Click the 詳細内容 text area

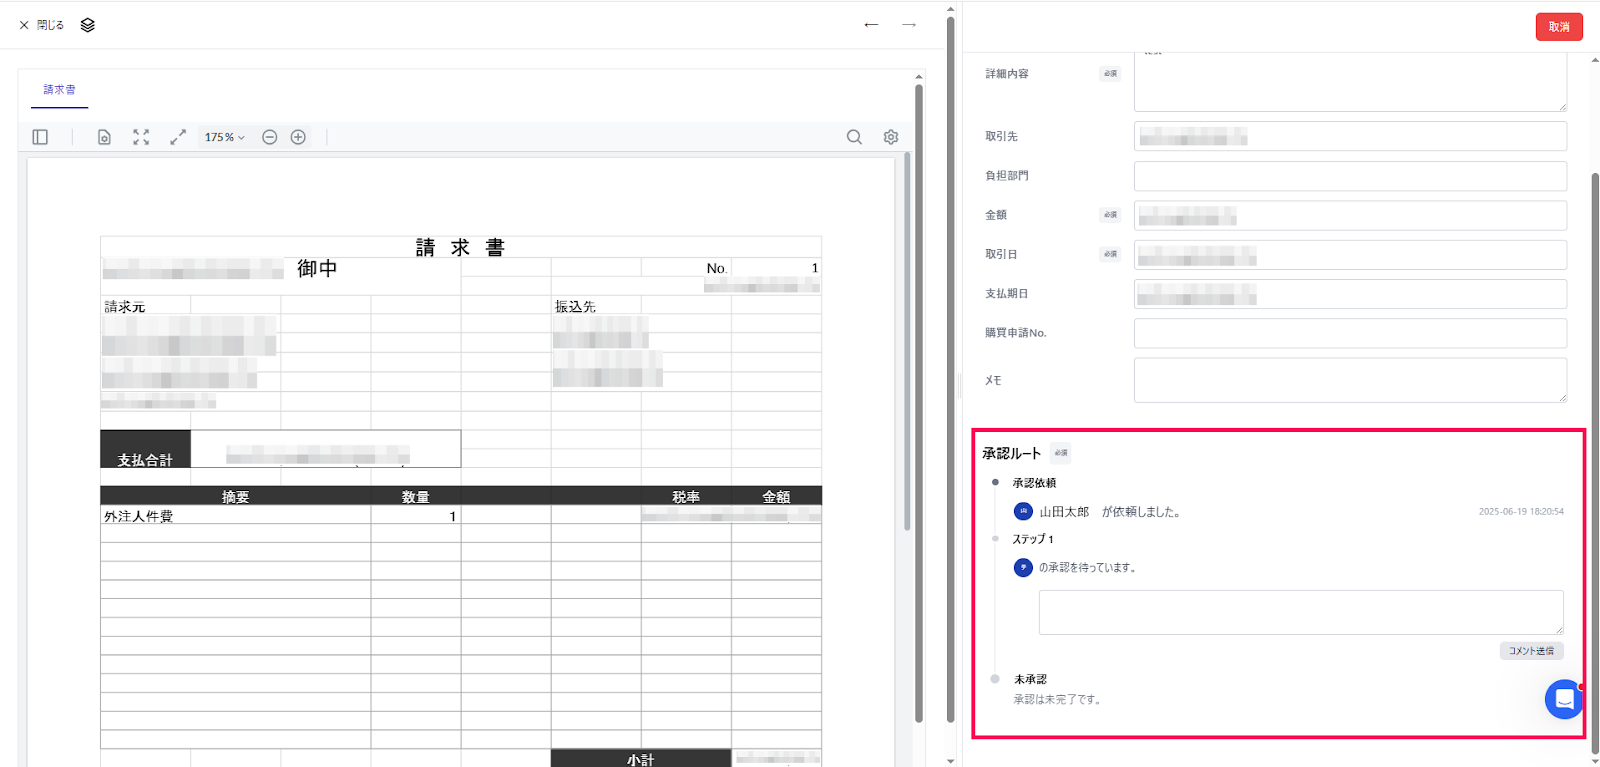[x=1350, y=80]
